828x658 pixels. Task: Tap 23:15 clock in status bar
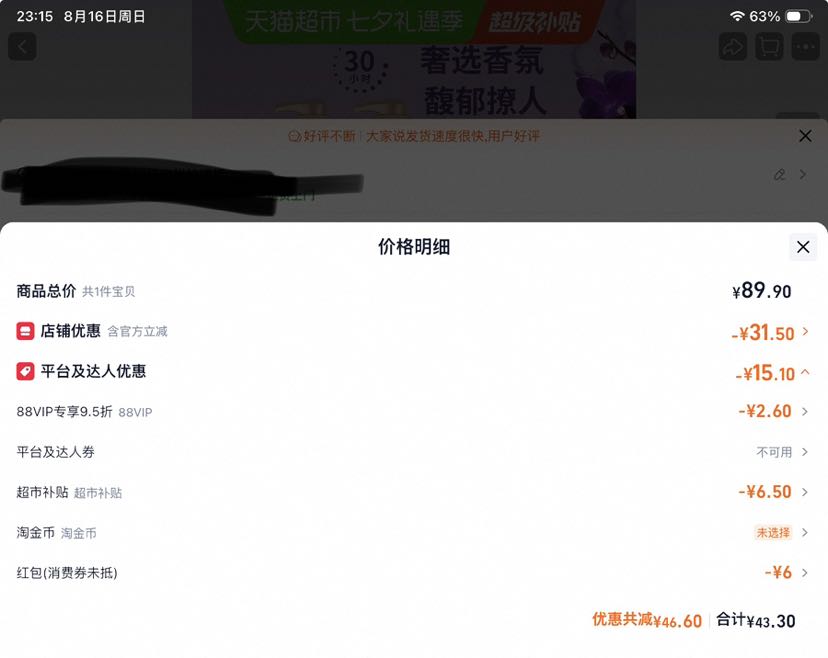pyautogui.click(x=35, y=16)
